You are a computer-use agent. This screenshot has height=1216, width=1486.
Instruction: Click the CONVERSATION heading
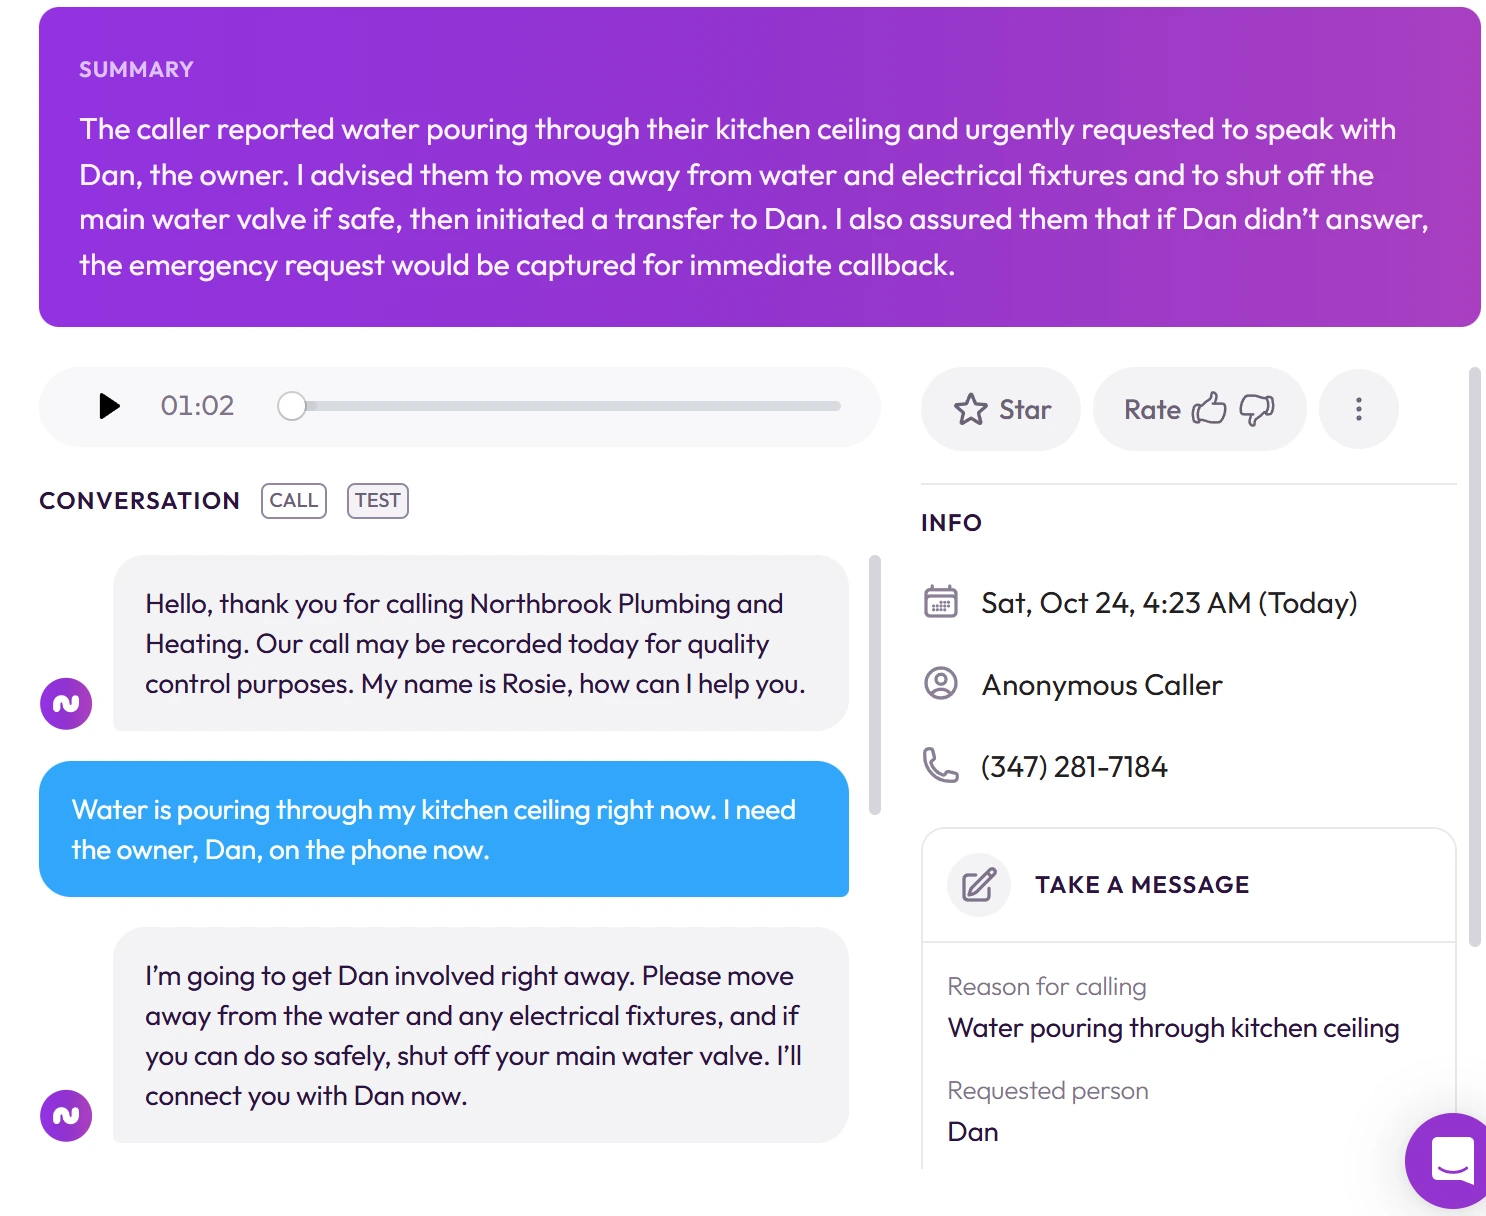[x=140, y=501]
